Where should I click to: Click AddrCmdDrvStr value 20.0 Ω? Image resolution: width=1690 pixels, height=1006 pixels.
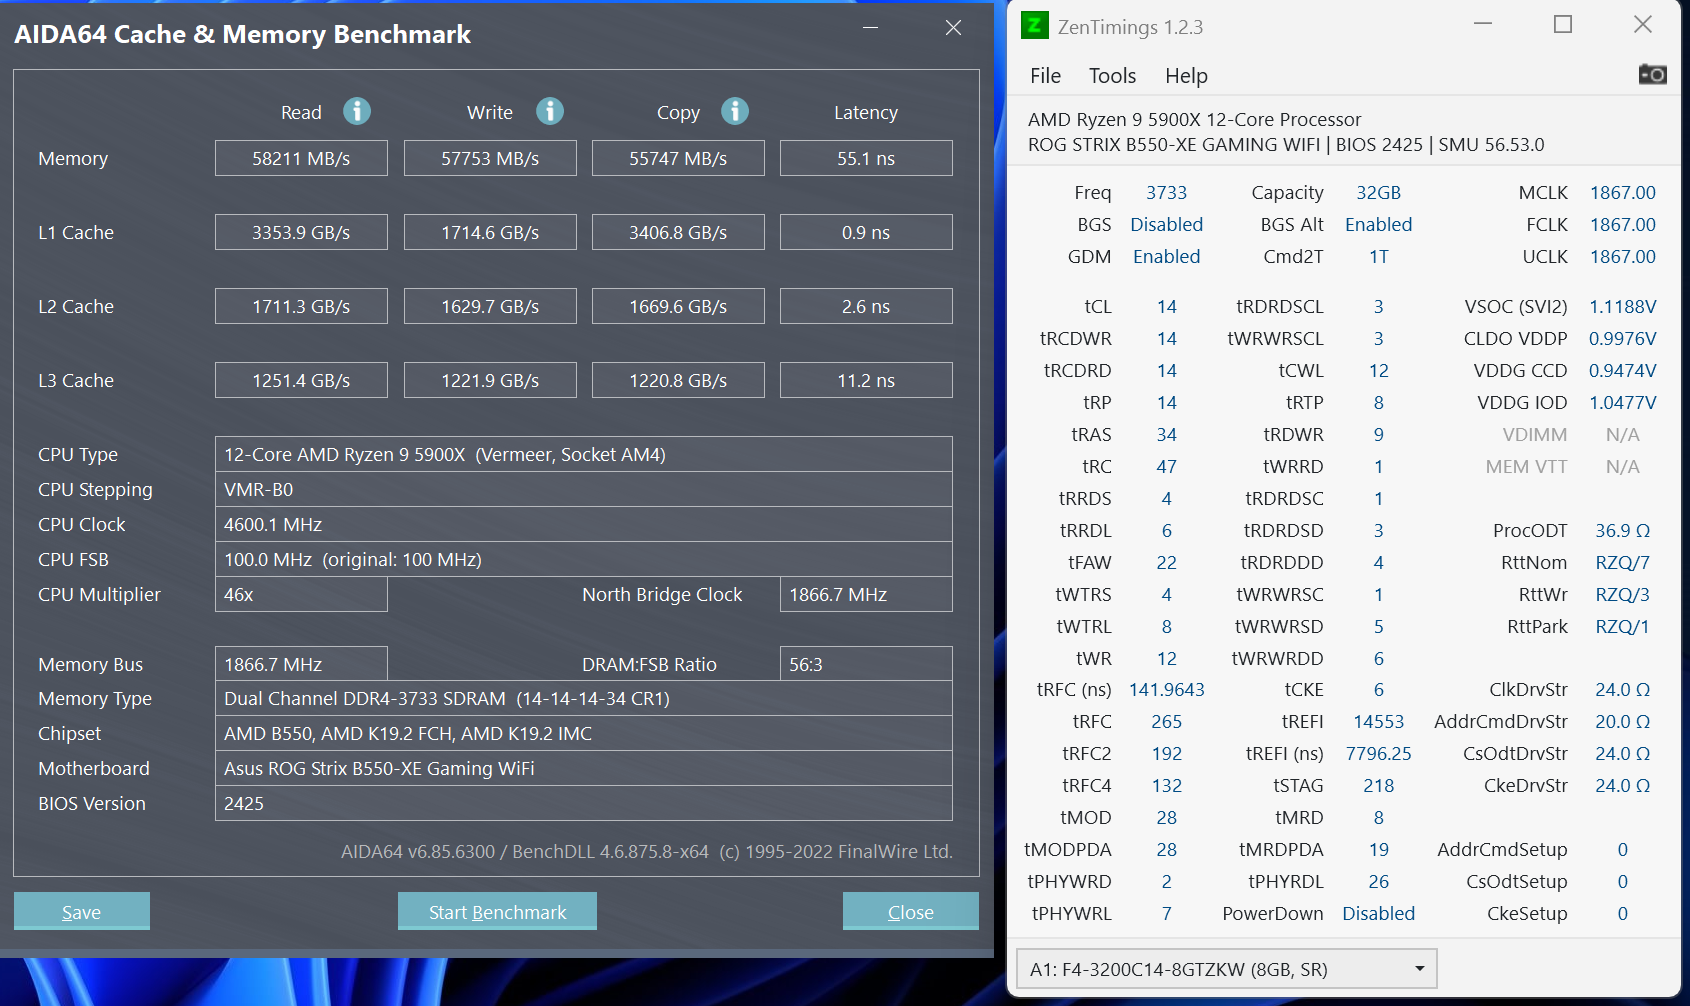click(x=1622, y=721)
